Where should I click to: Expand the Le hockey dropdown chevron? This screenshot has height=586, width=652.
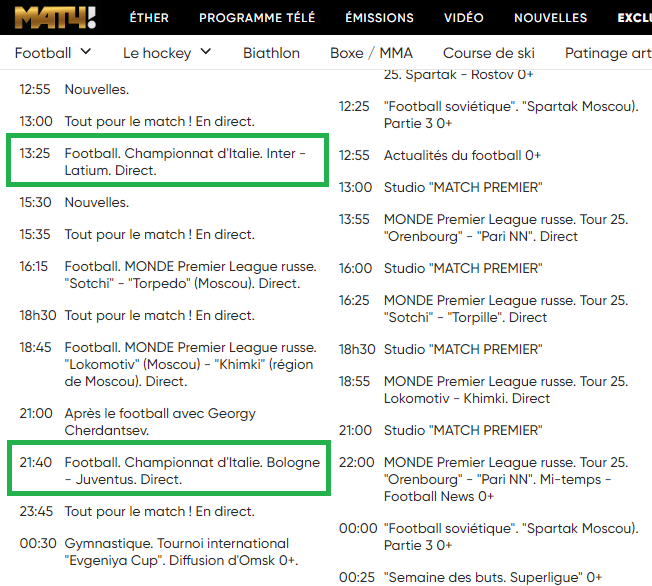point(206,52)
